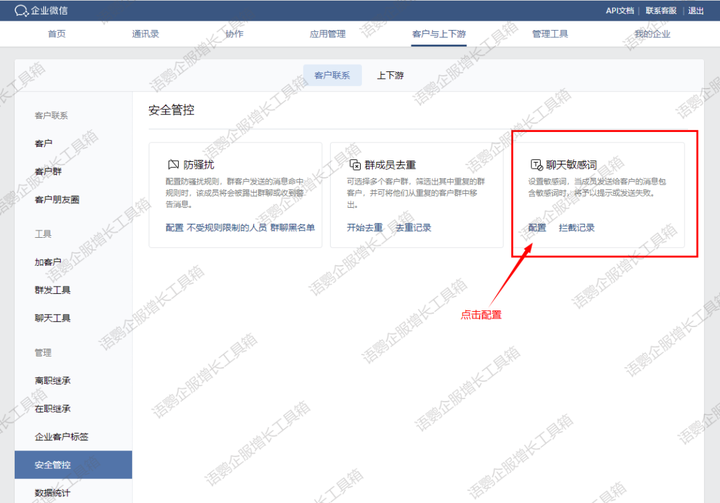This screenshot has height=503, width=720.
Task: Open 拦截记录 under 聊天敏感词
Action: [576, 227]
